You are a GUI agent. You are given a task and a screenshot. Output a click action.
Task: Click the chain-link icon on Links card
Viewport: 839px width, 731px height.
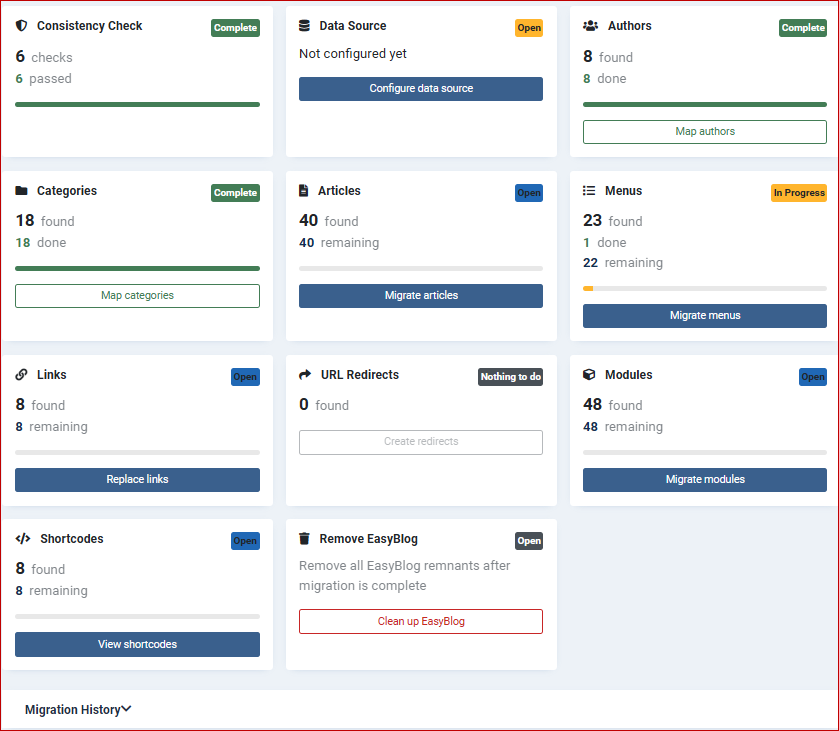(x=22, y=375)
